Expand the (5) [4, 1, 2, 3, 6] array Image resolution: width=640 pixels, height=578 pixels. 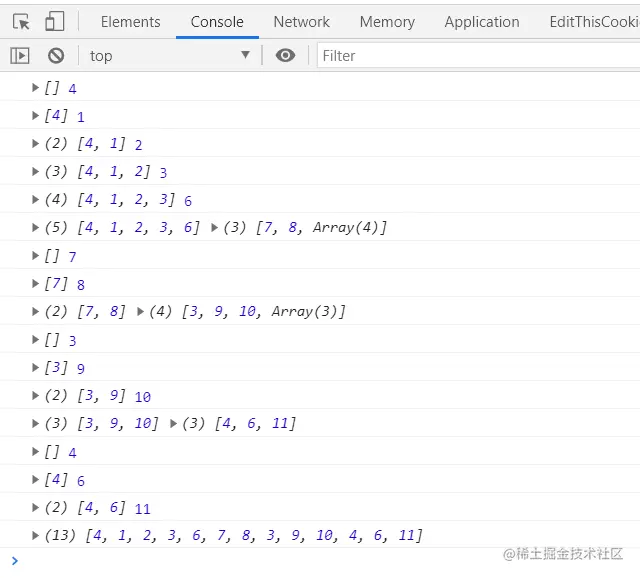[x=35, y=227]
